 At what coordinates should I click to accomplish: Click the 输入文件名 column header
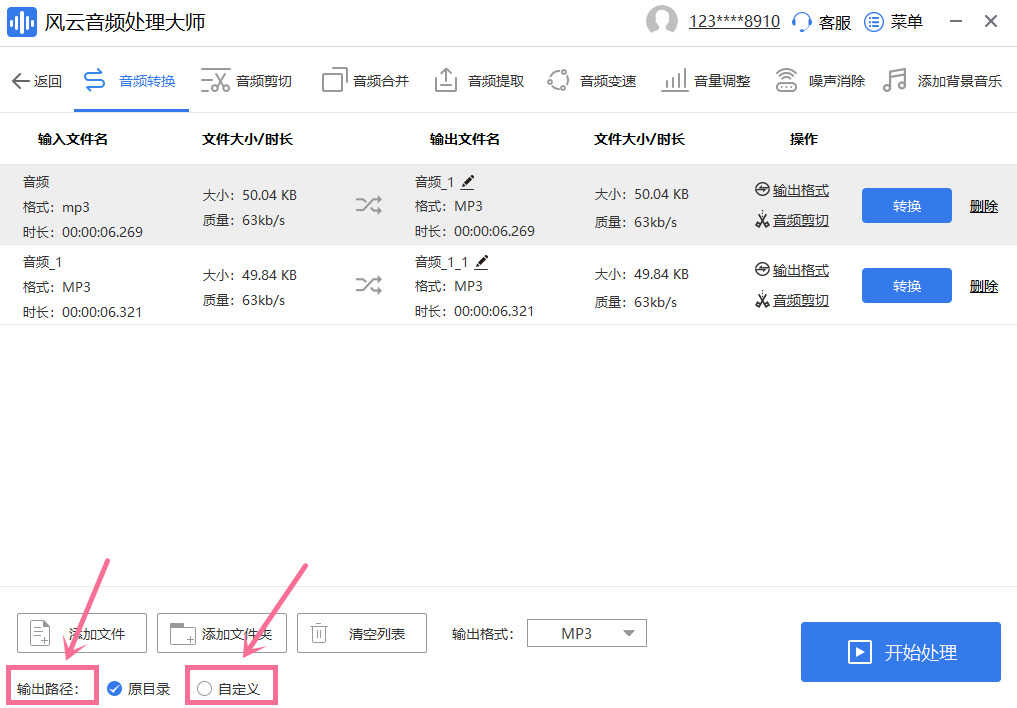[x=73, y=139]
